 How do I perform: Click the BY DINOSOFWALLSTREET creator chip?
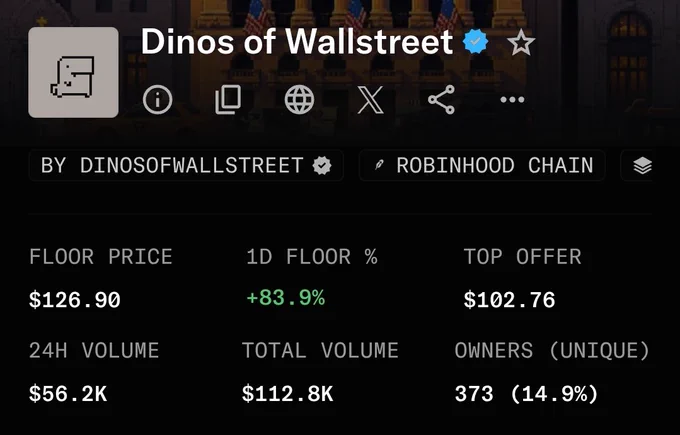[186, 165]
